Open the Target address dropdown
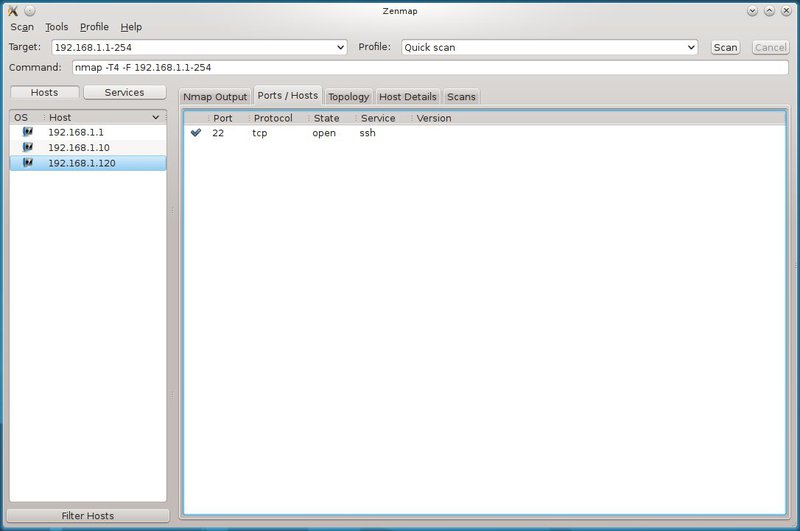Image resolution: width=800 pixels, height=531 pixels. (x=340, y=47)
